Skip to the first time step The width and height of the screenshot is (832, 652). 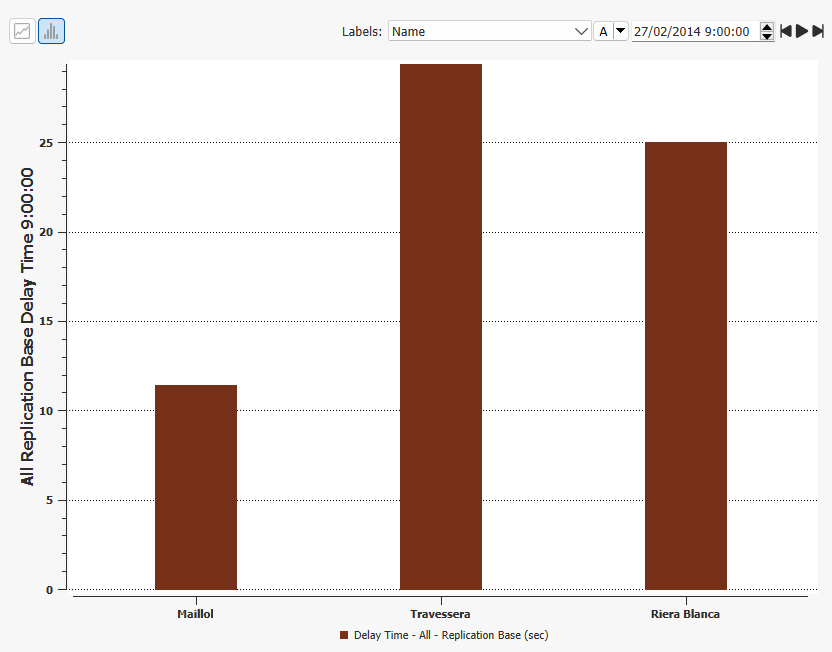coord(786,31)
